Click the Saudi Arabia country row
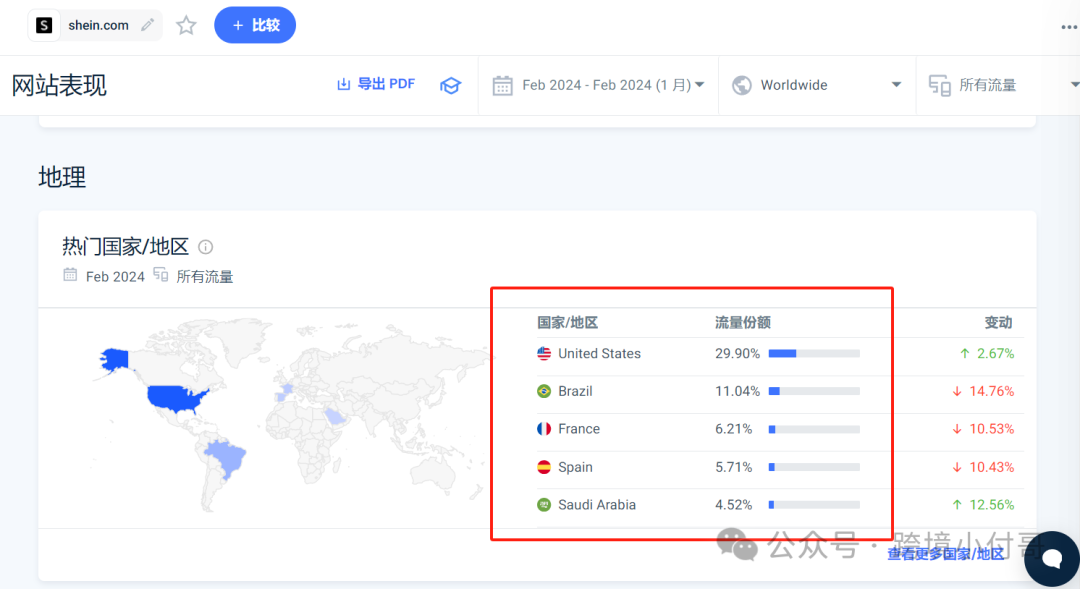This screenshot has width=1080, height=589. 602,505
